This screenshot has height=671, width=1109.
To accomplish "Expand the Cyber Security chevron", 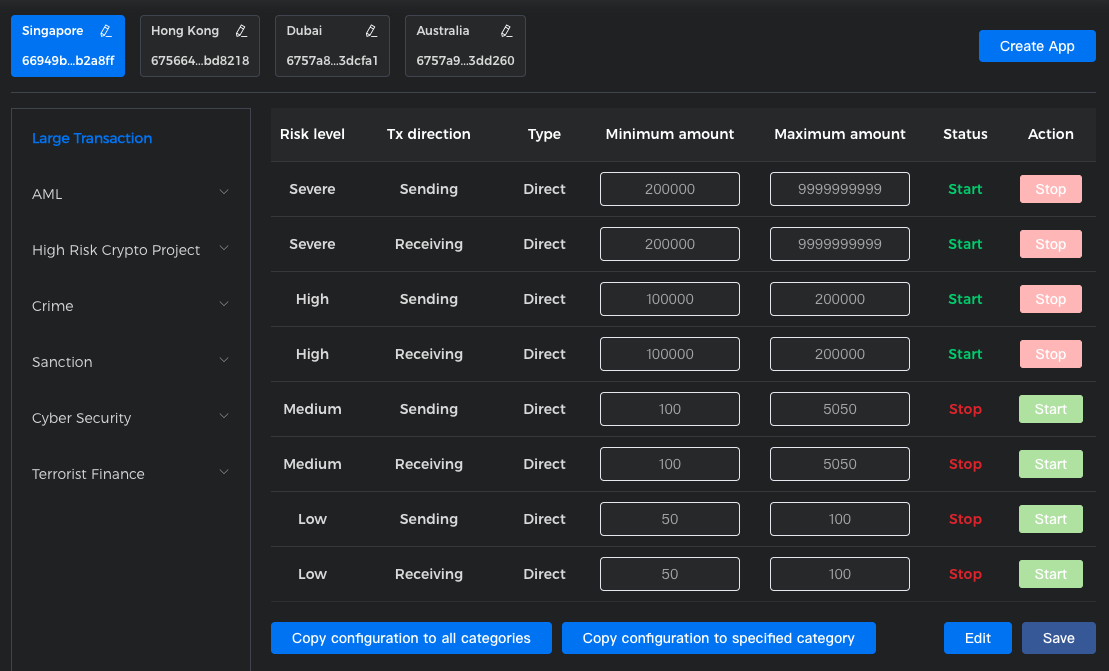I will coord(223,416).
